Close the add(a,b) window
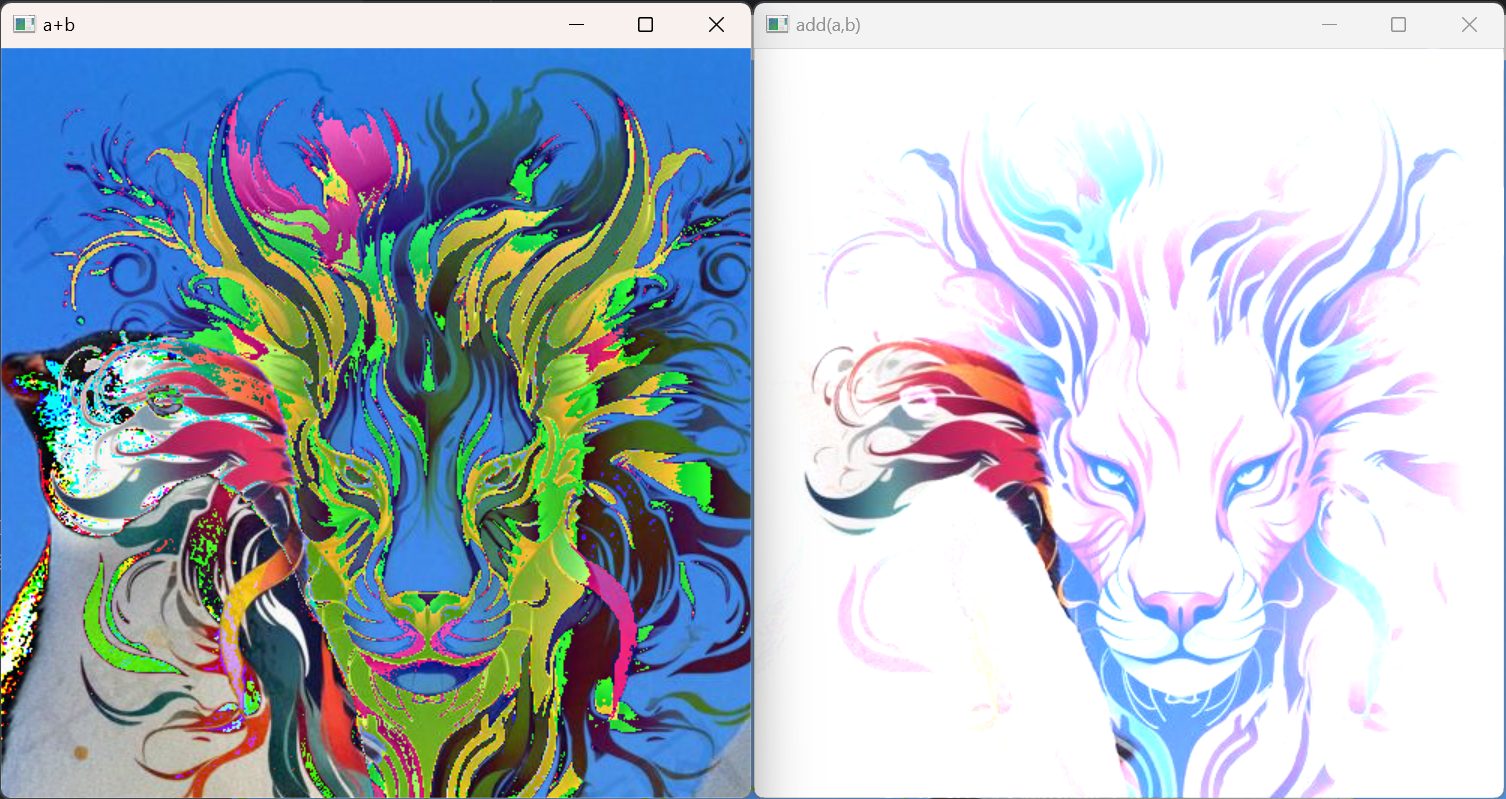Image resolution: width=1506 pixels, height=799 pixels. pyautogui.click(x=1469, y=24)
